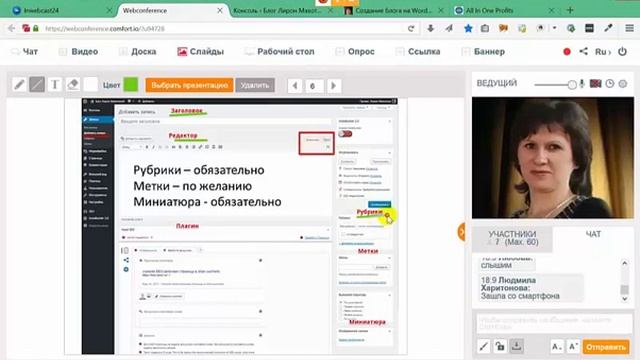This screenshot has width=640, height=360.
Task: Open the Опрос section
Action: [x=355, y=51]
